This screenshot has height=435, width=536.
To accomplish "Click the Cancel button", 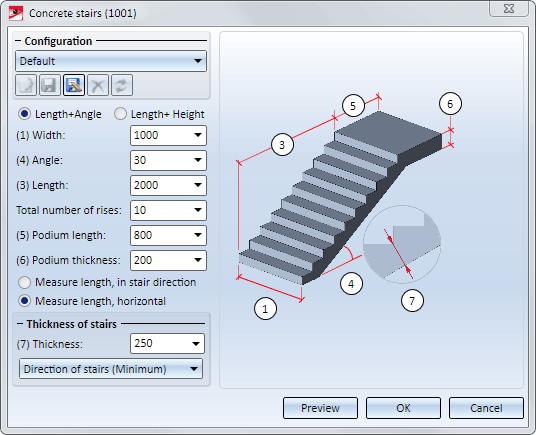I will tap(486, 408).
